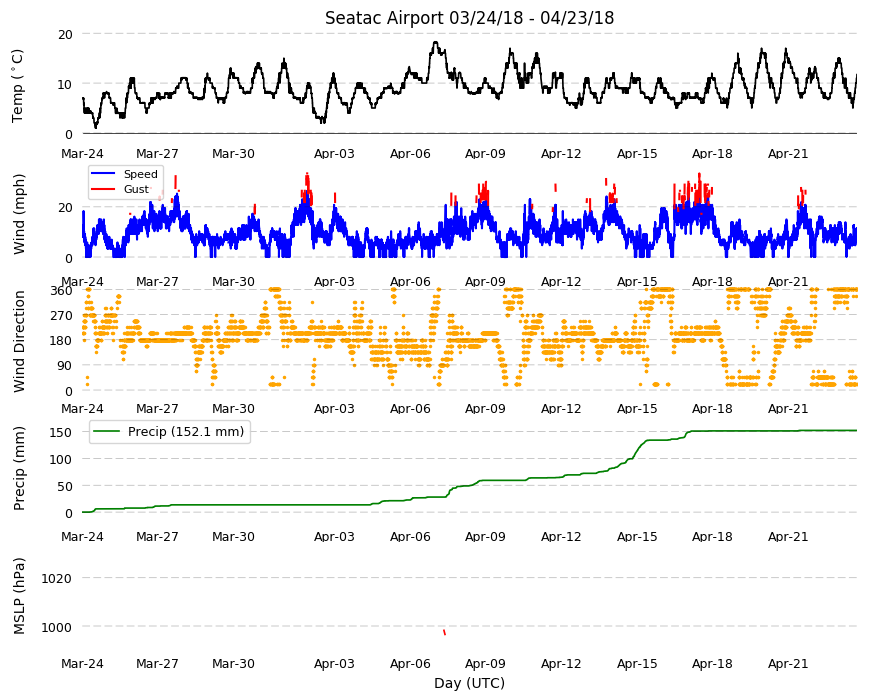Click Apr-03 tick under temperature chart

point(334,154)
